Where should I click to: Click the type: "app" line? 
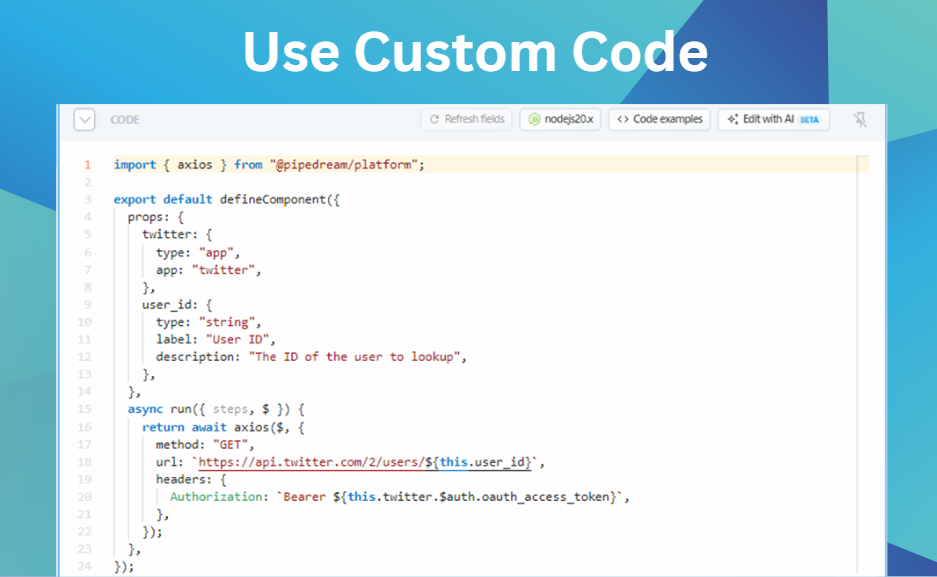[198, 253]
